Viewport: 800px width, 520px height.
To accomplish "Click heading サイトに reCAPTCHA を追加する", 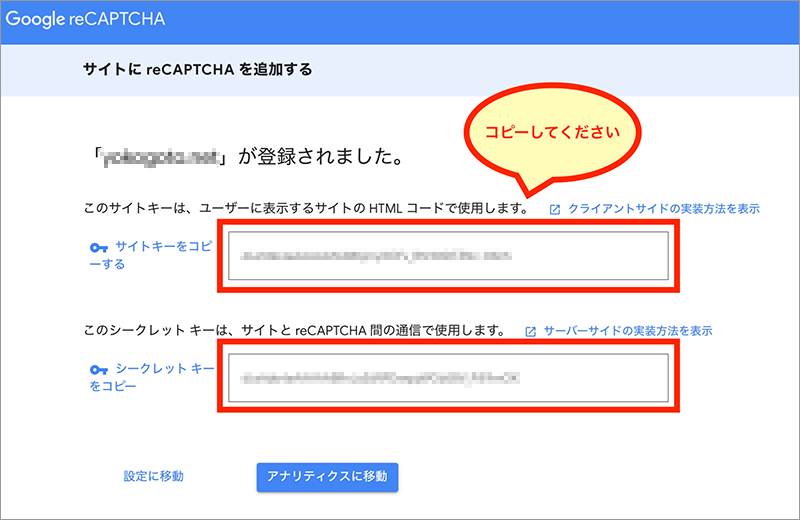I will click(x=197, y=69).
